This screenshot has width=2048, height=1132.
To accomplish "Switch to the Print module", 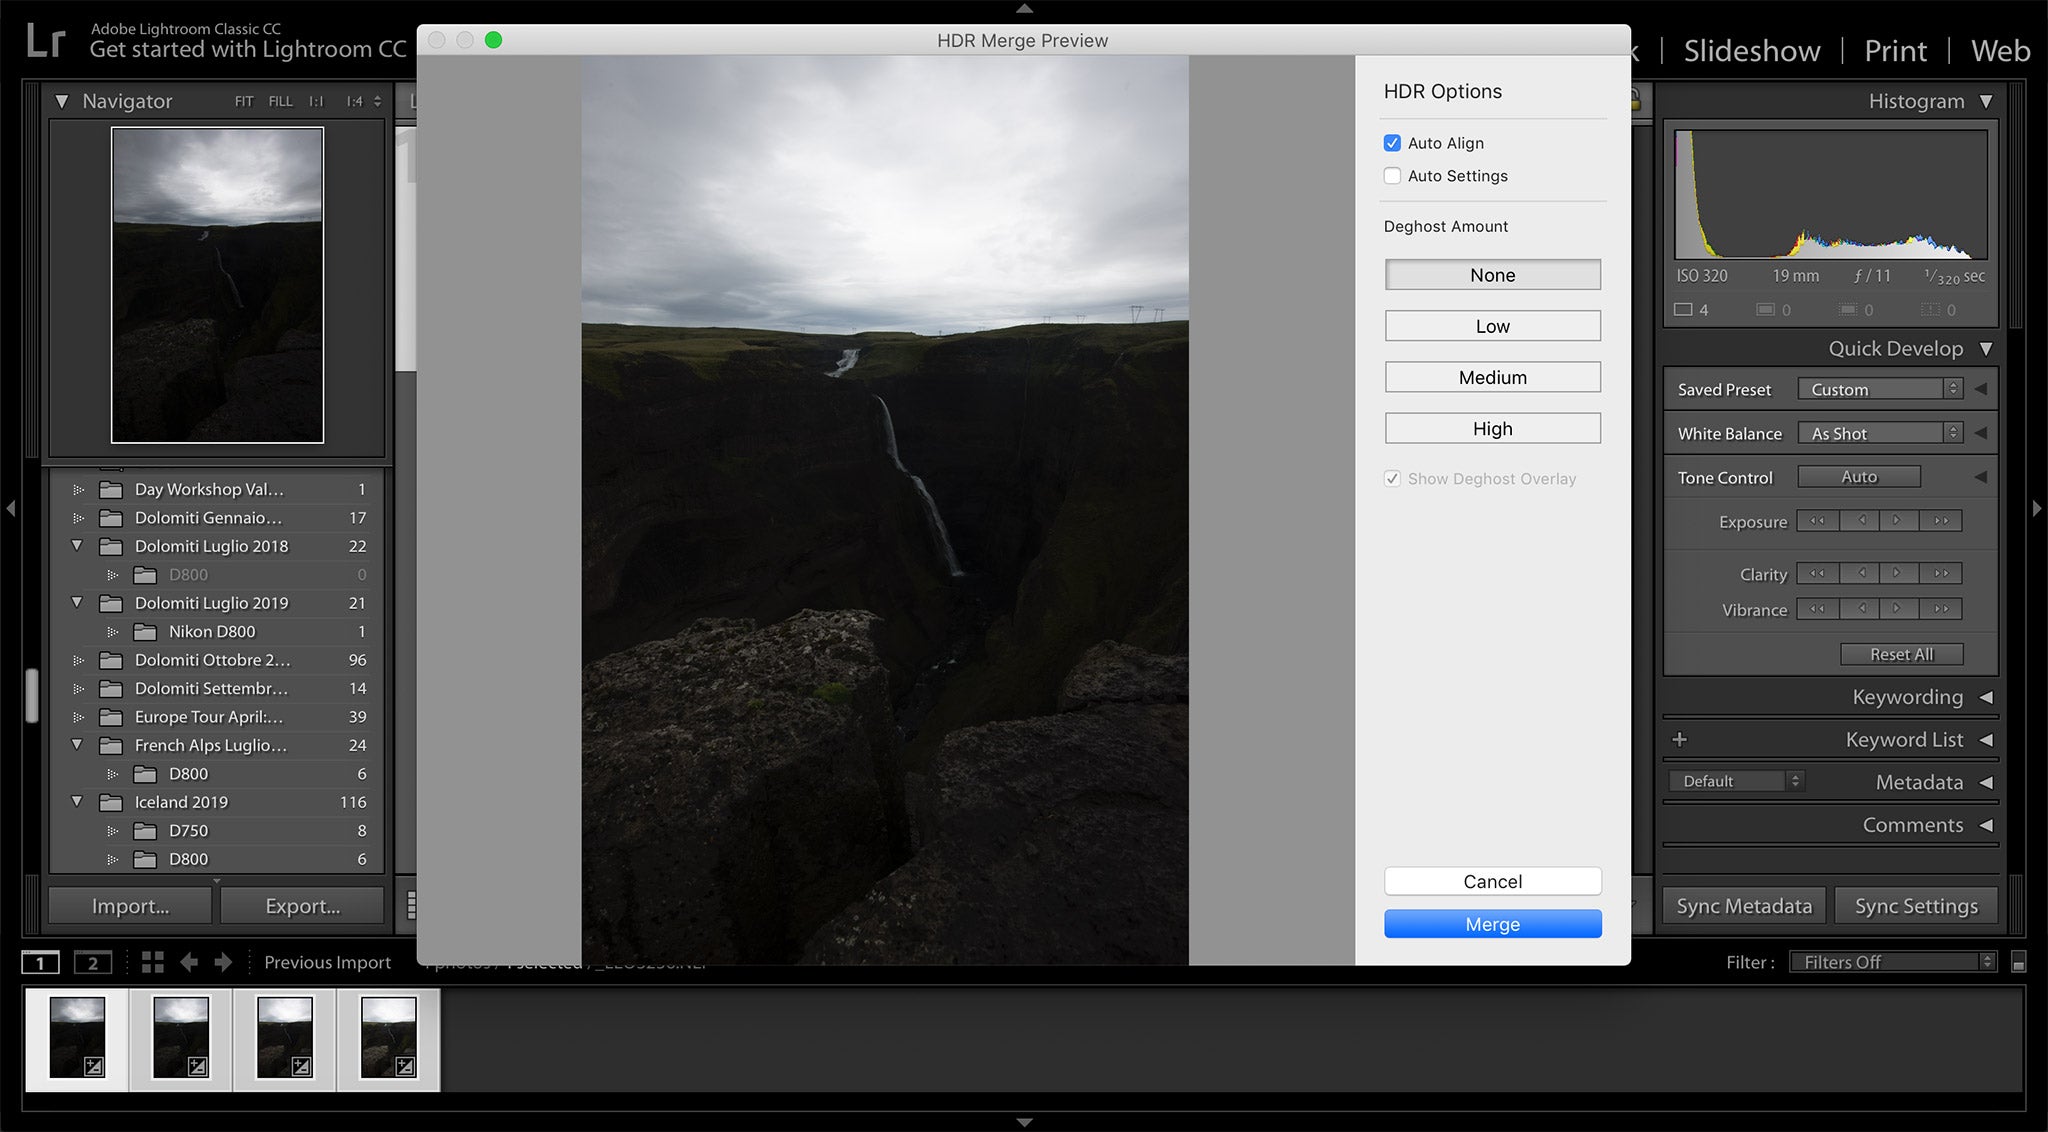I will point(1894,50).
